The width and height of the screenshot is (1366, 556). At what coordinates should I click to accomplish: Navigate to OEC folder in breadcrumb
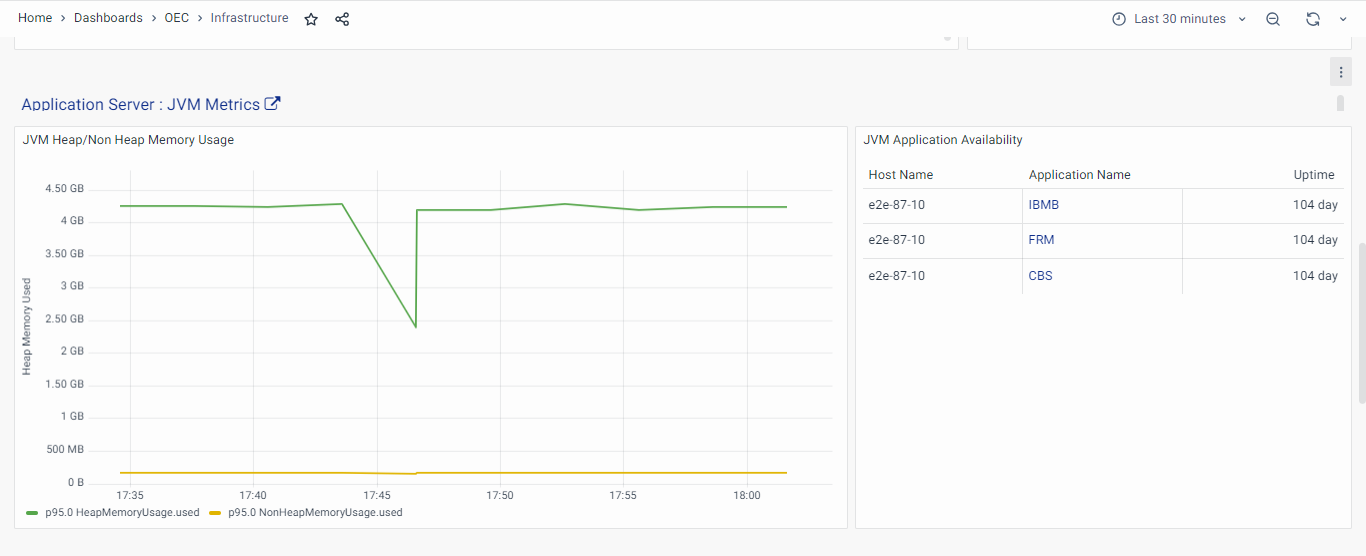(x=177, y=18)
